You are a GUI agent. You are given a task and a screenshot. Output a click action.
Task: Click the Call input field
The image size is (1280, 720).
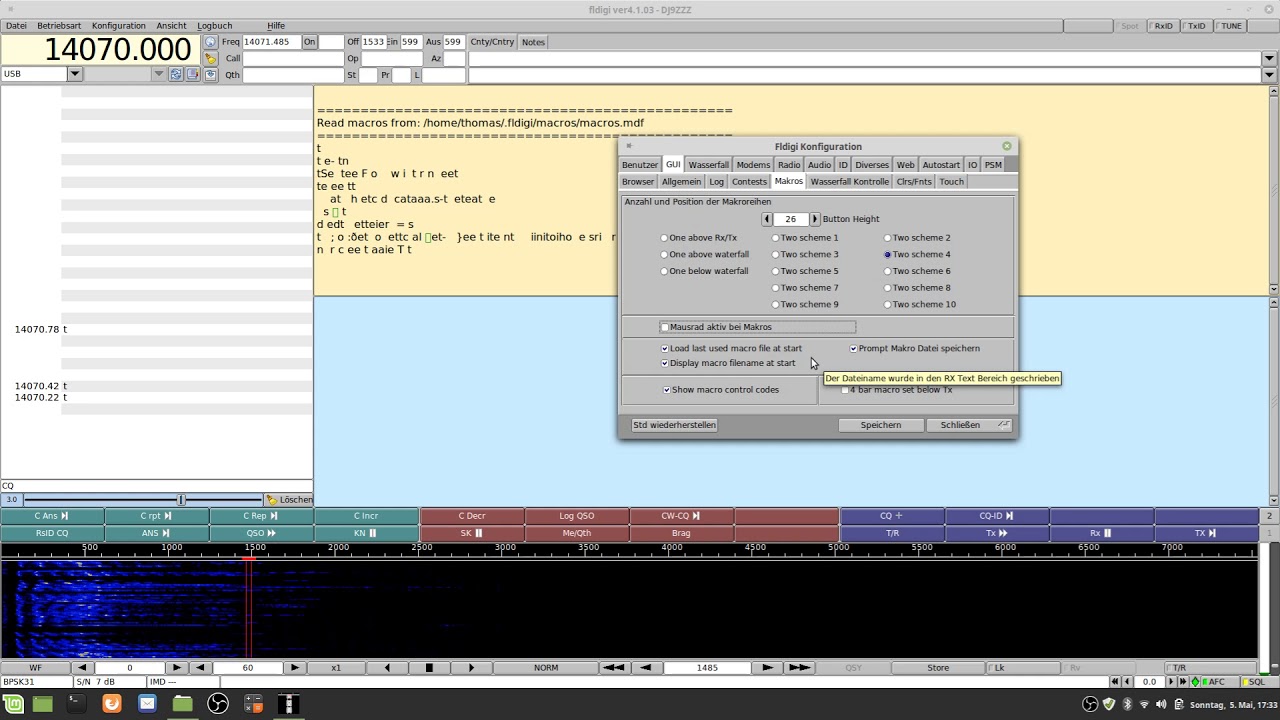[293, 59]
